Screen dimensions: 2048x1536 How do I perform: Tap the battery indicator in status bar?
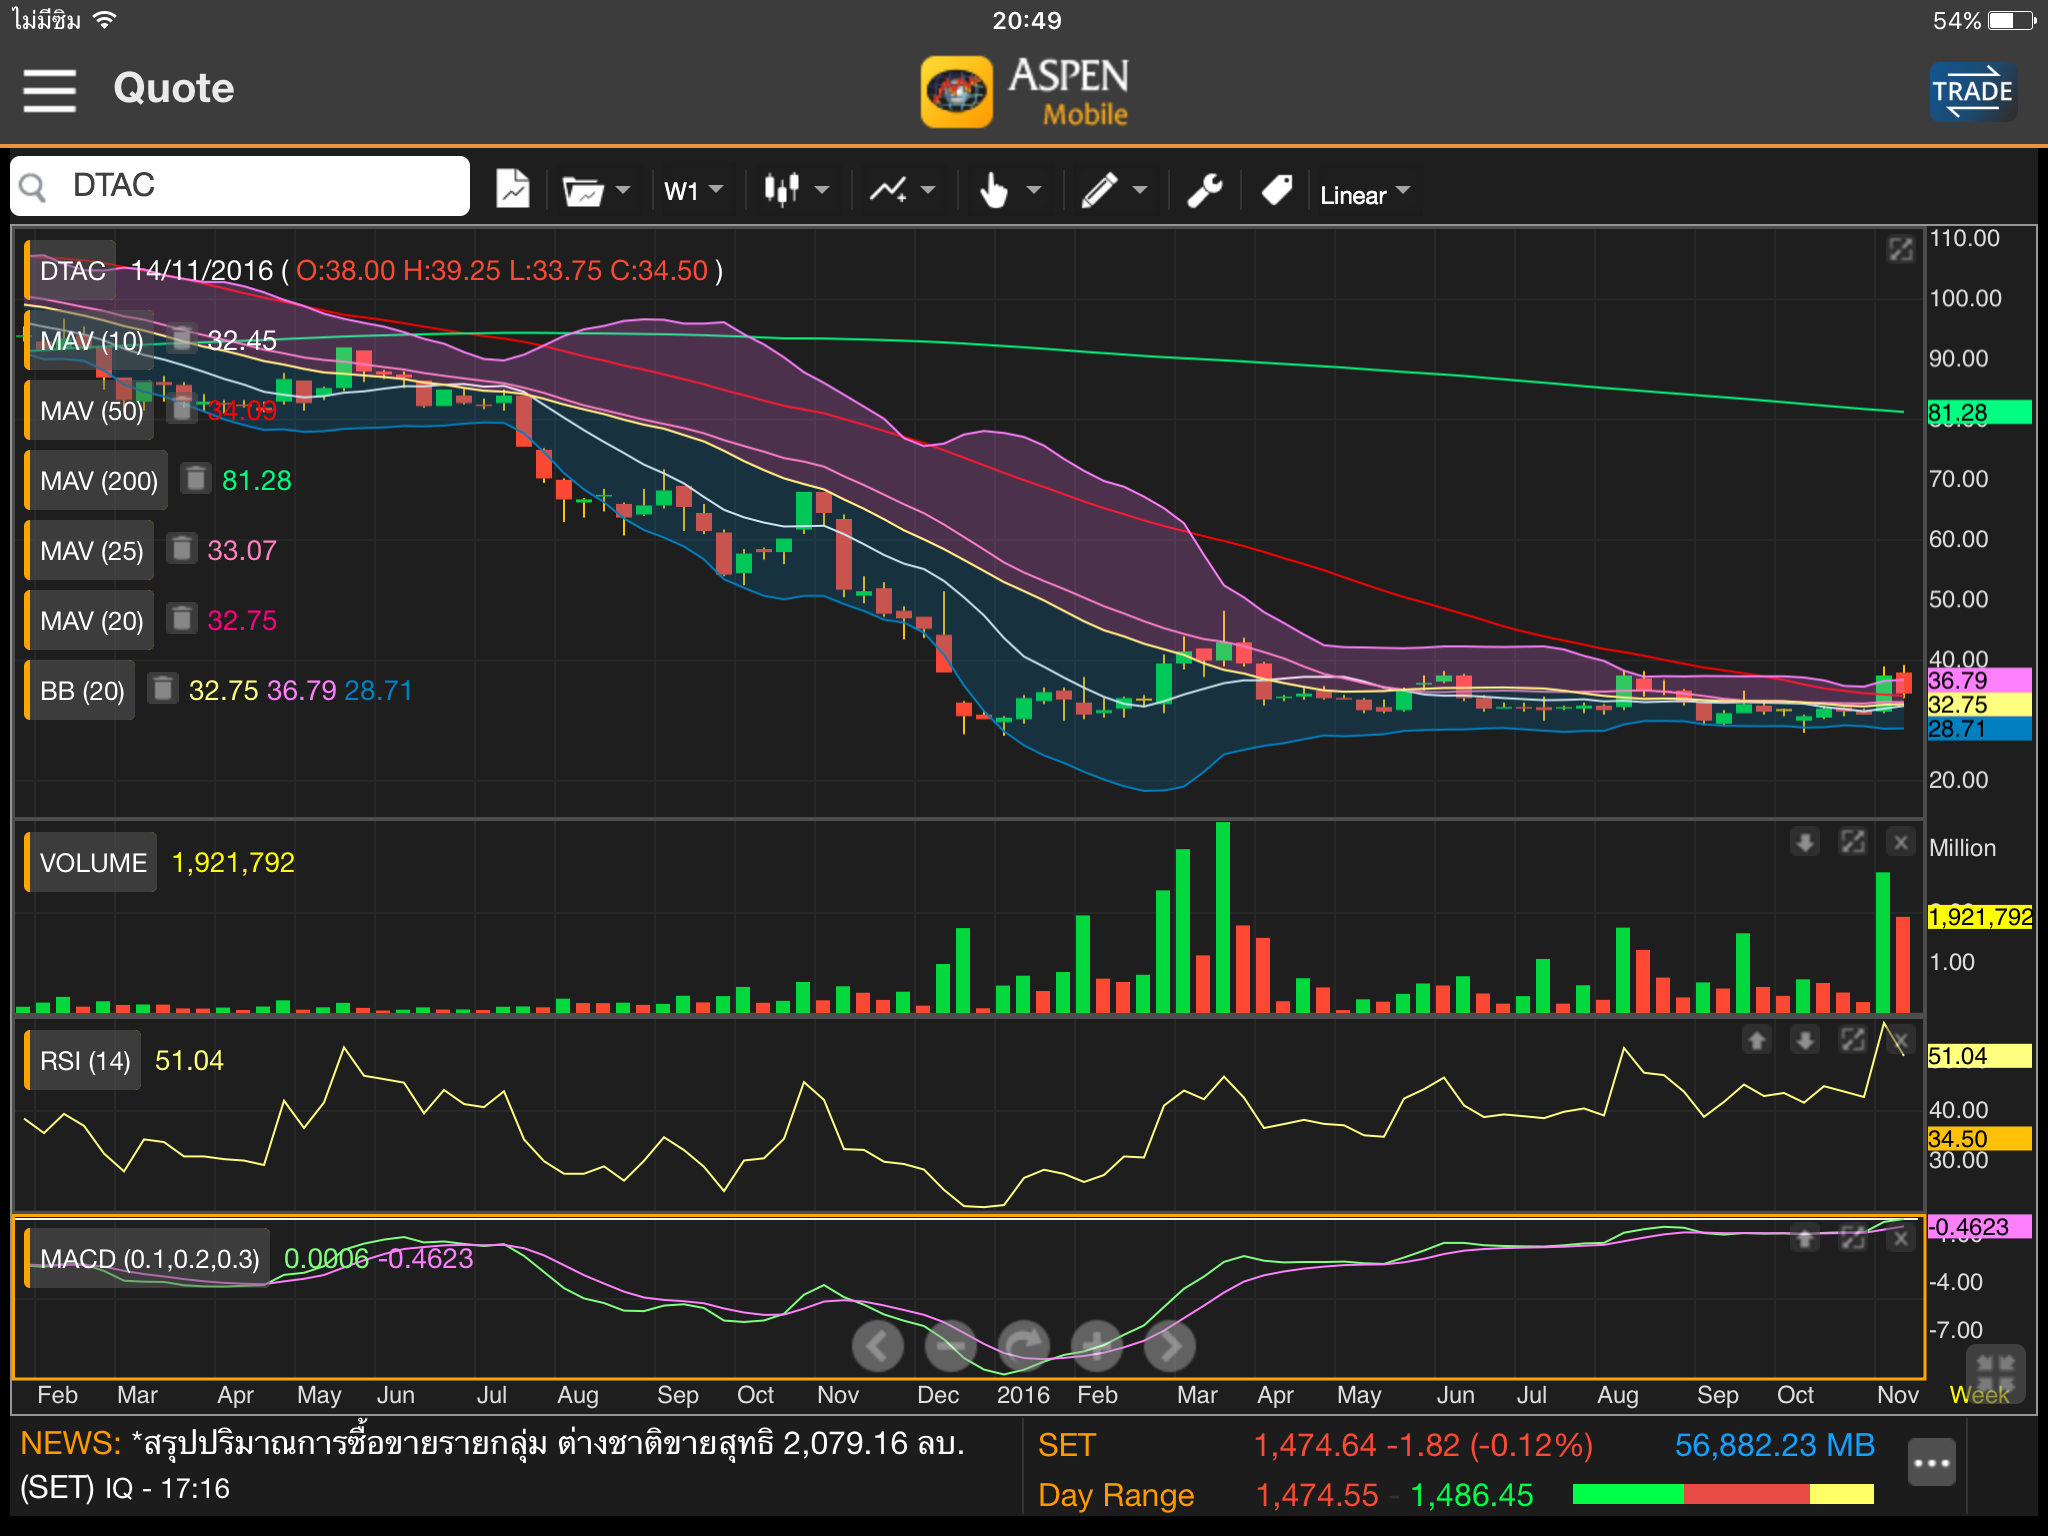[2012, 21]
